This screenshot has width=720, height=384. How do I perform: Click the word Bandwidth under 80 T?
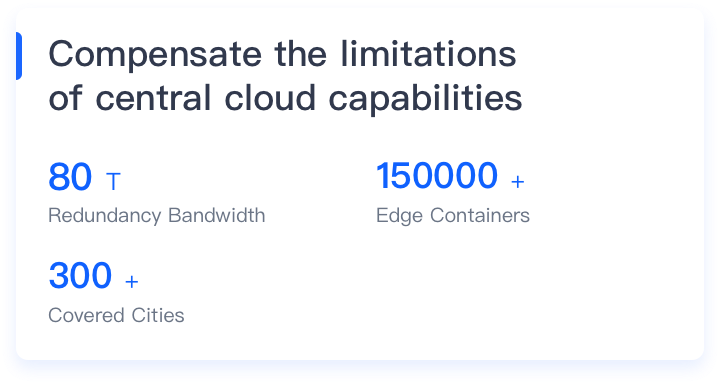217,215
